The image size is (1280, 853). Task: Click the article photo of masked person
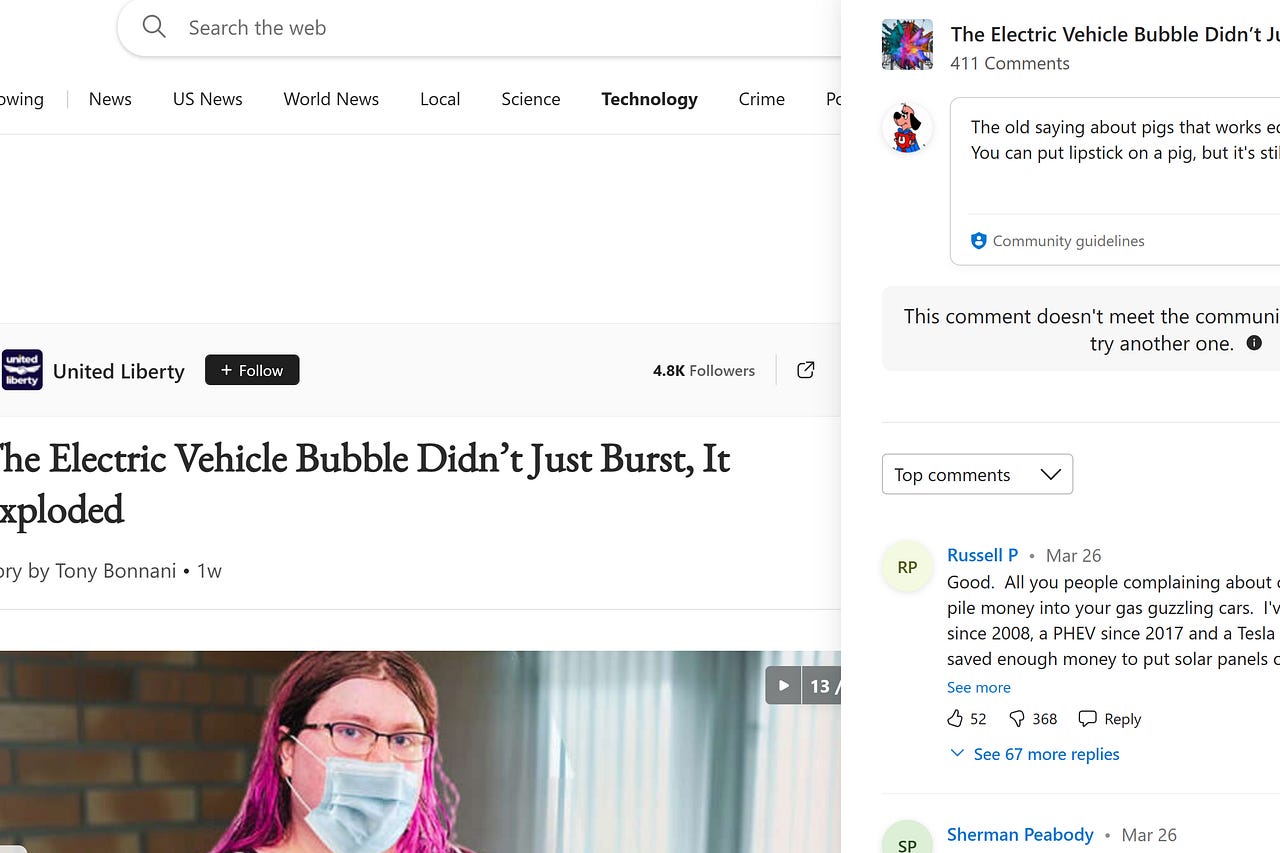coord(420,752)
